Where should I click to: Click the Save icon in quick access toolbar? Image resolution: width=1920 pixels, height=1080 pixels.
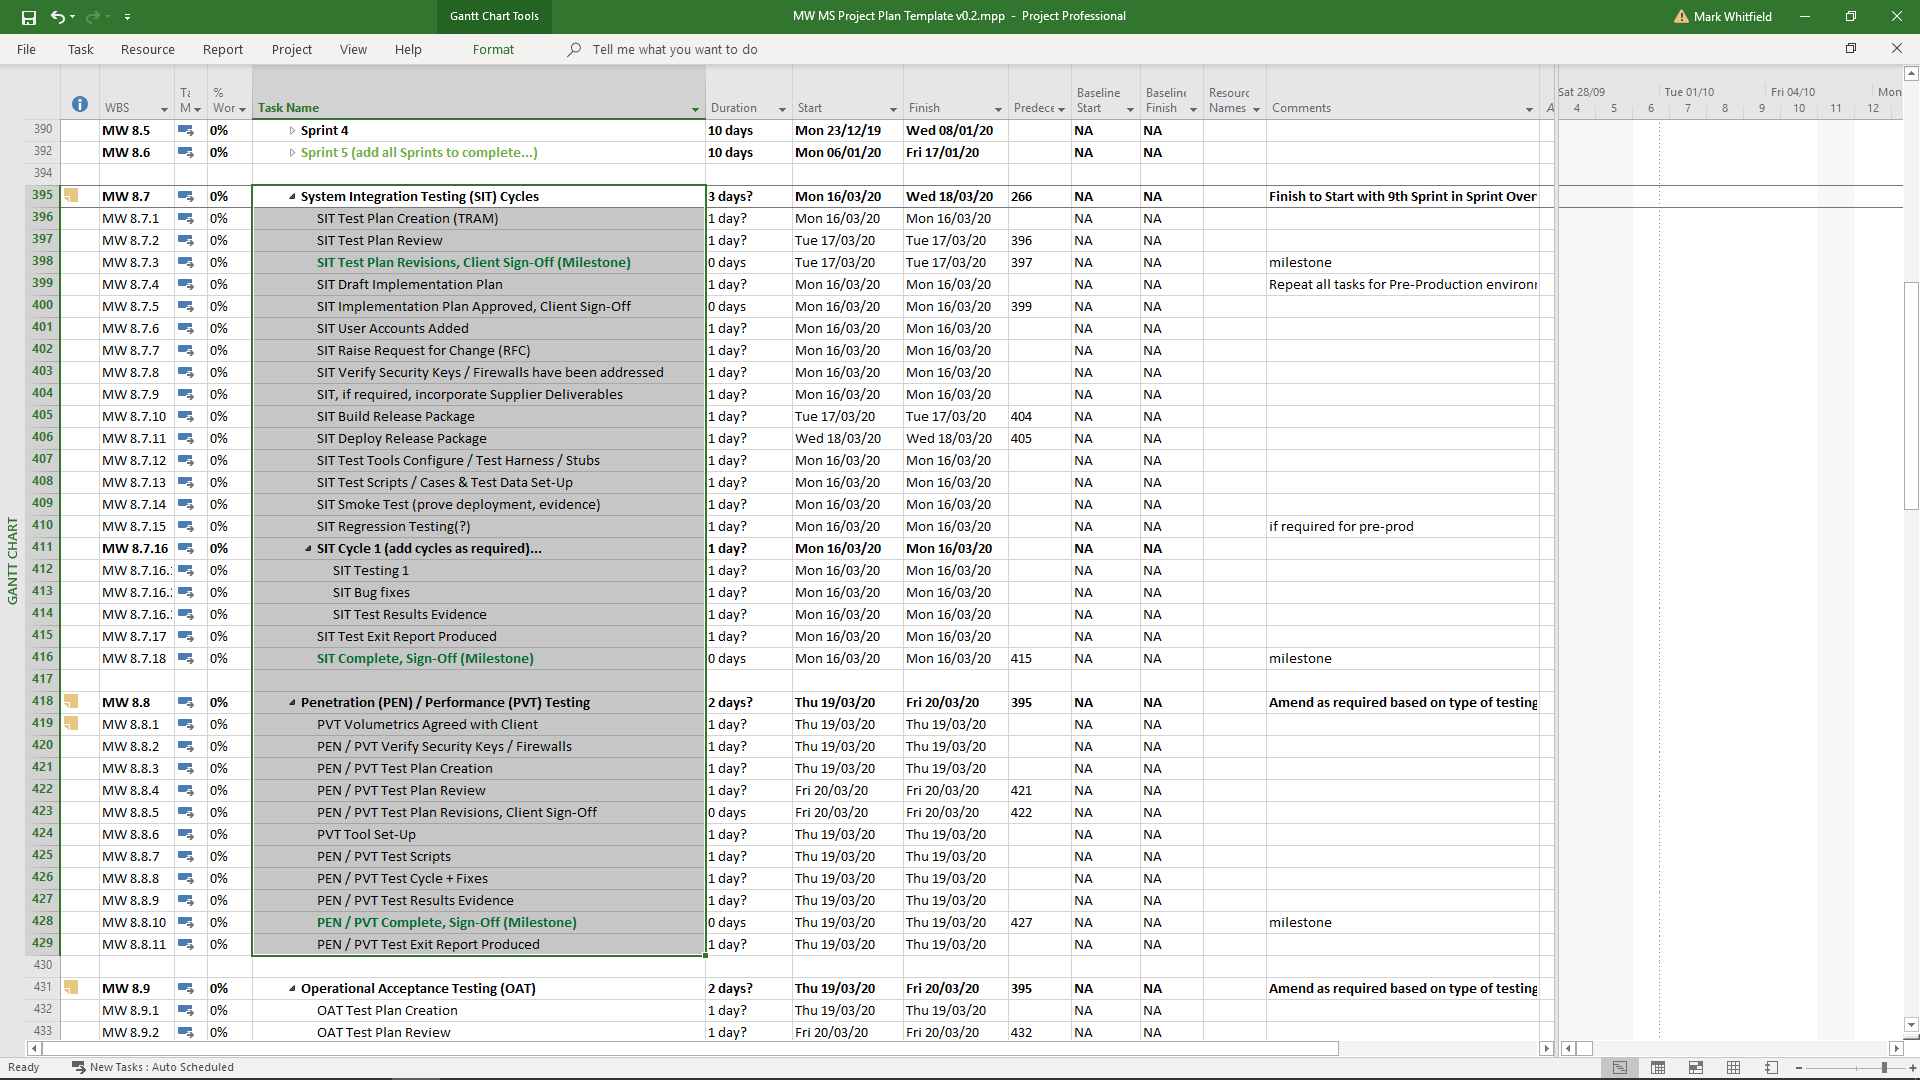[x=29, y=17]
